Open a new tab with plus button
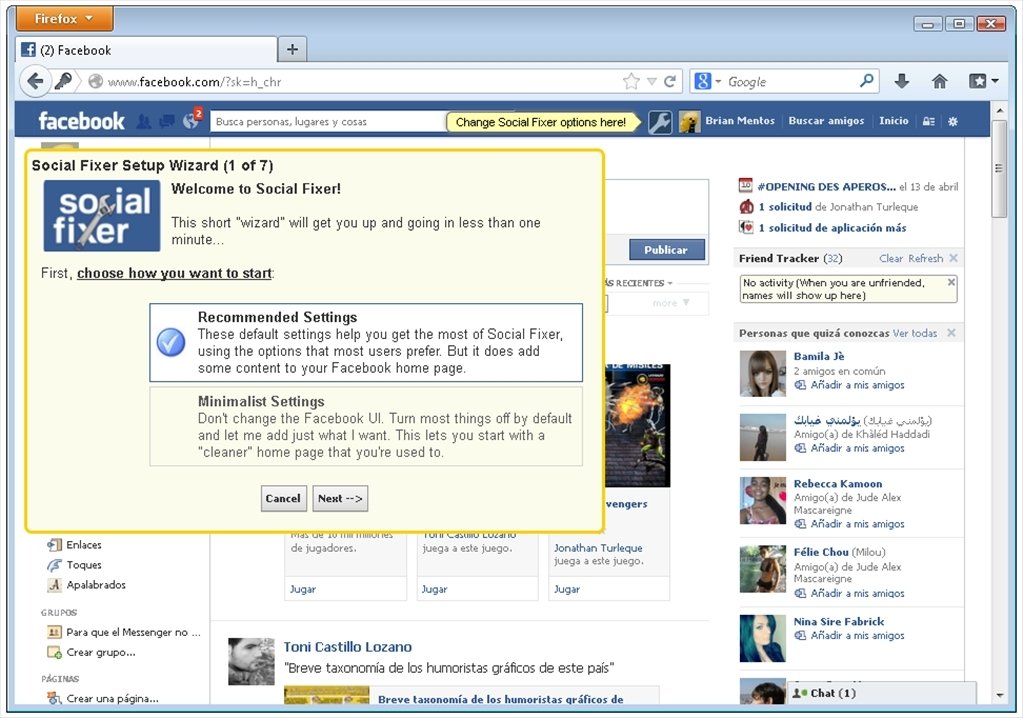Viewport: 1023px width, 718px height. point(292,50)
